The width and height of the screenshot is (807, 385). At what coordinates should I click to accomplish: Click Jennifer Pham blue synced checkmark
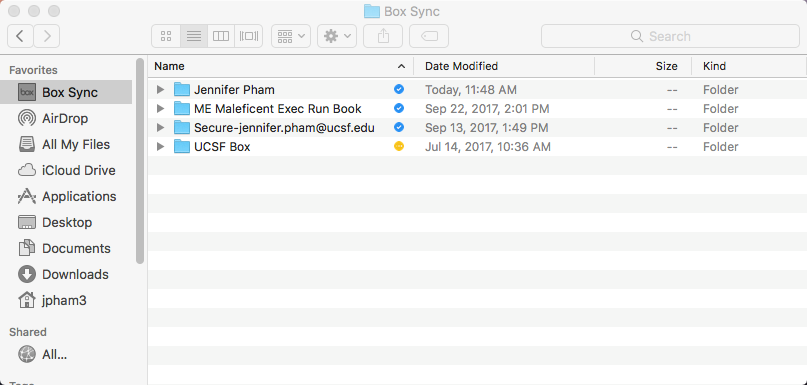pyautogui.click(x=399, y=89)
